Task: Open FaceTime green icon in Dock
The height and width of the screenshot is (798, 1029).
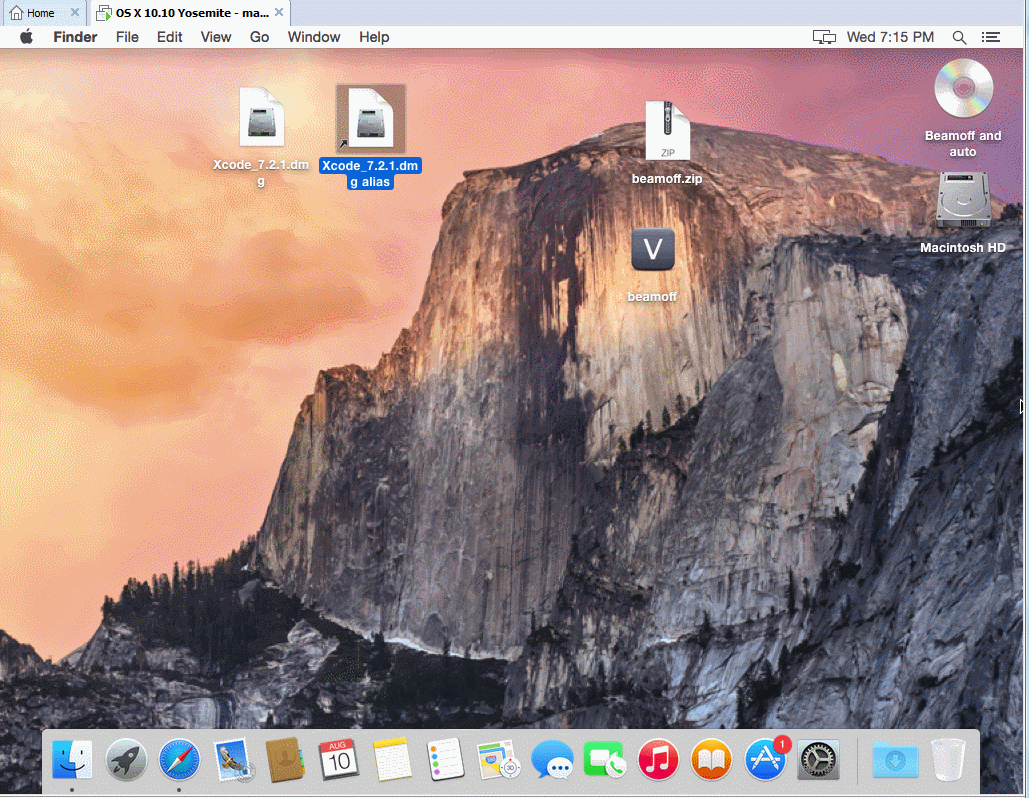Action: click(x=604, y=759)
